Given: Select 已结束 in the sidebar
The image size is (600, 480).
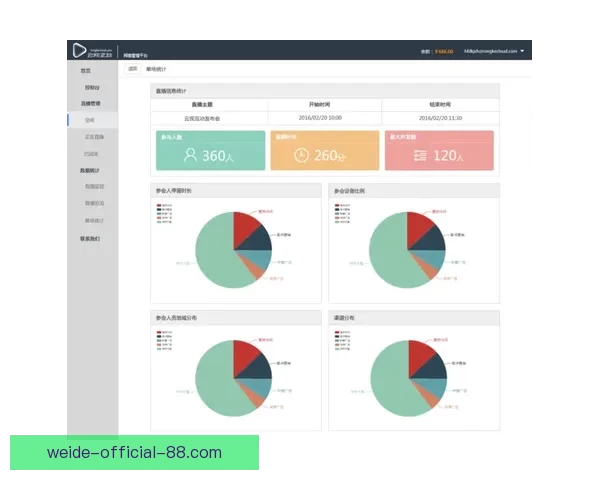Looking at the screenshot, I should point(92,154).
